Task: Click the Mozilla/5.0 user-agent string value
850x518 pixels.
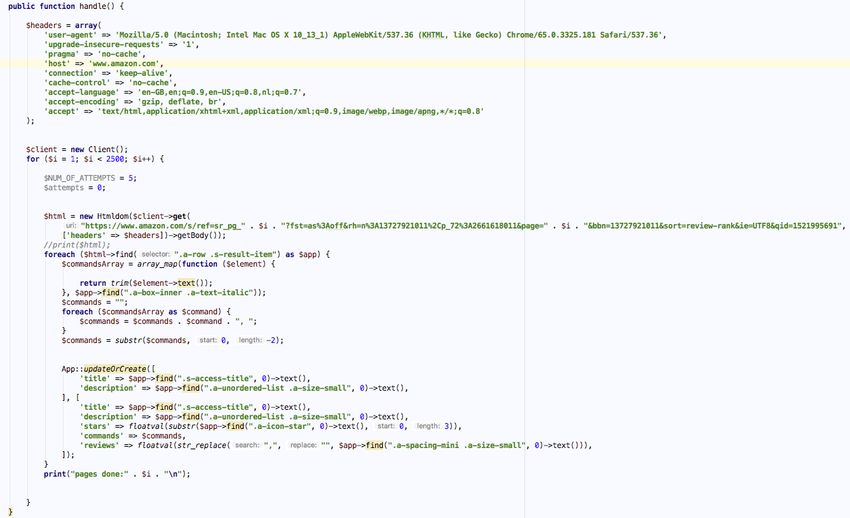Action: (x=388, y=35)
